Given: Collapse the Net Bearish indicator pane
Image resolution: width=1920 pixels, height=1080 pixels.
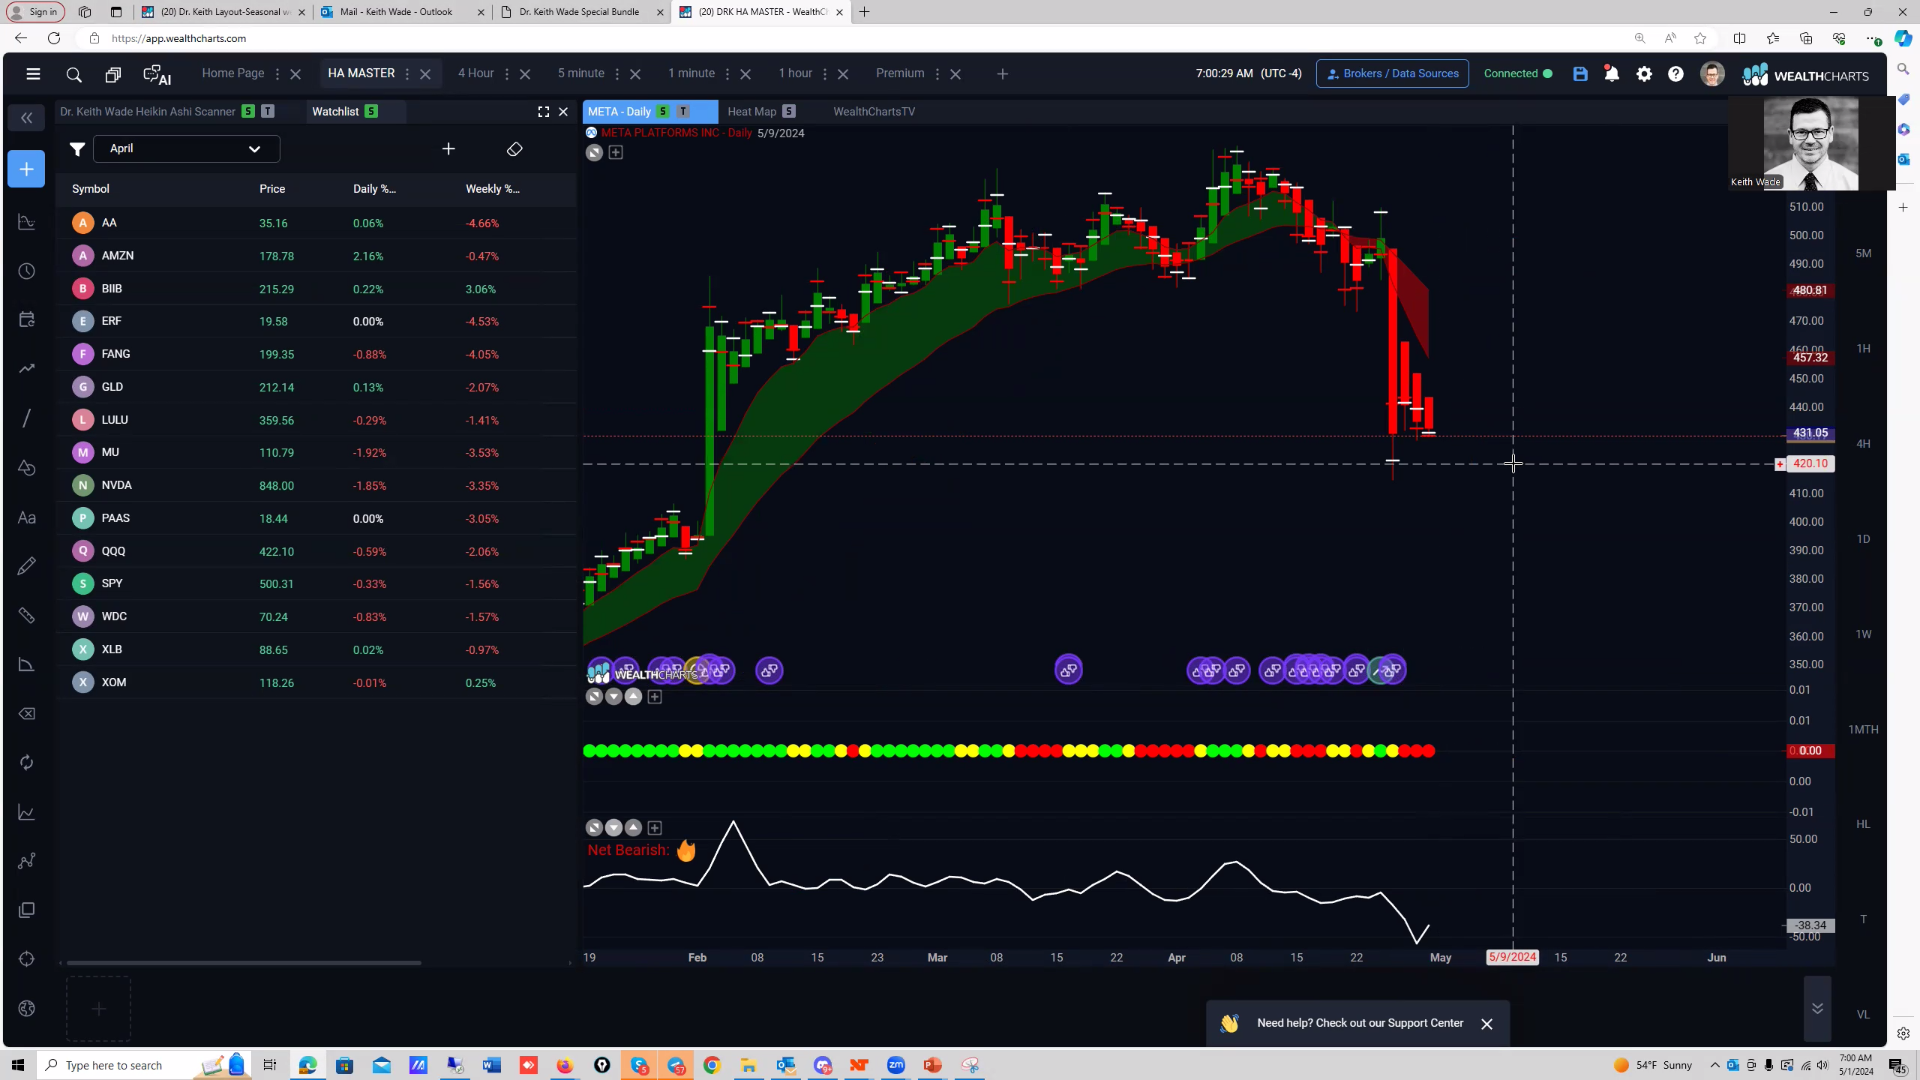Looking at the screenshot, I should click(614, 828).
